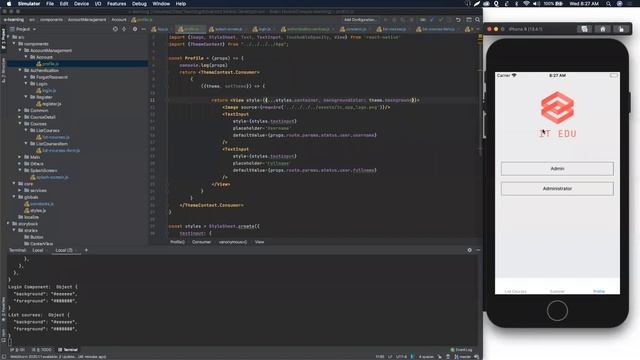This screenshot has height=360, width=640.
Task: Click the View breadcrumb under the editor
Action: pyautogui.click(x=259, y=242)
